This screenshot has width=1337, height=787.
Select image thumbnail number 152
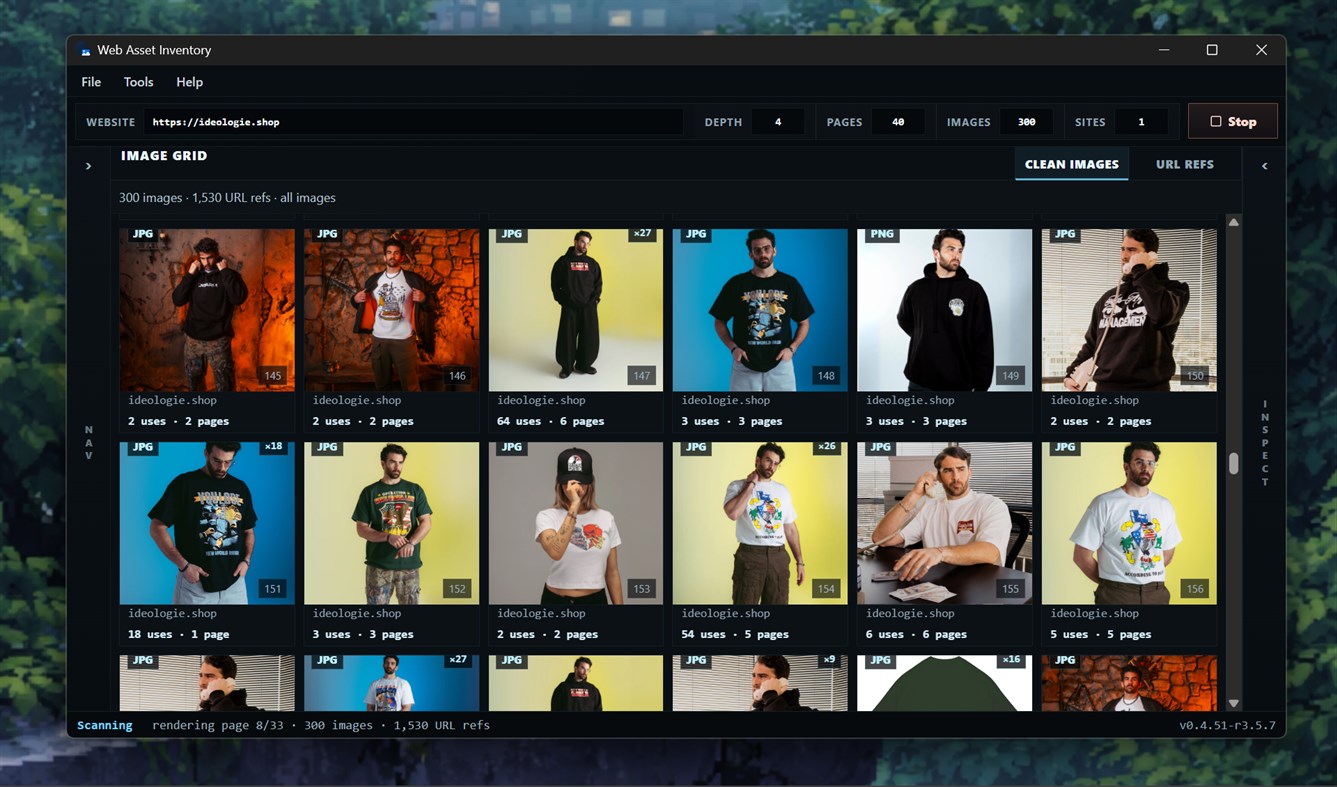(x=391, y=523)
